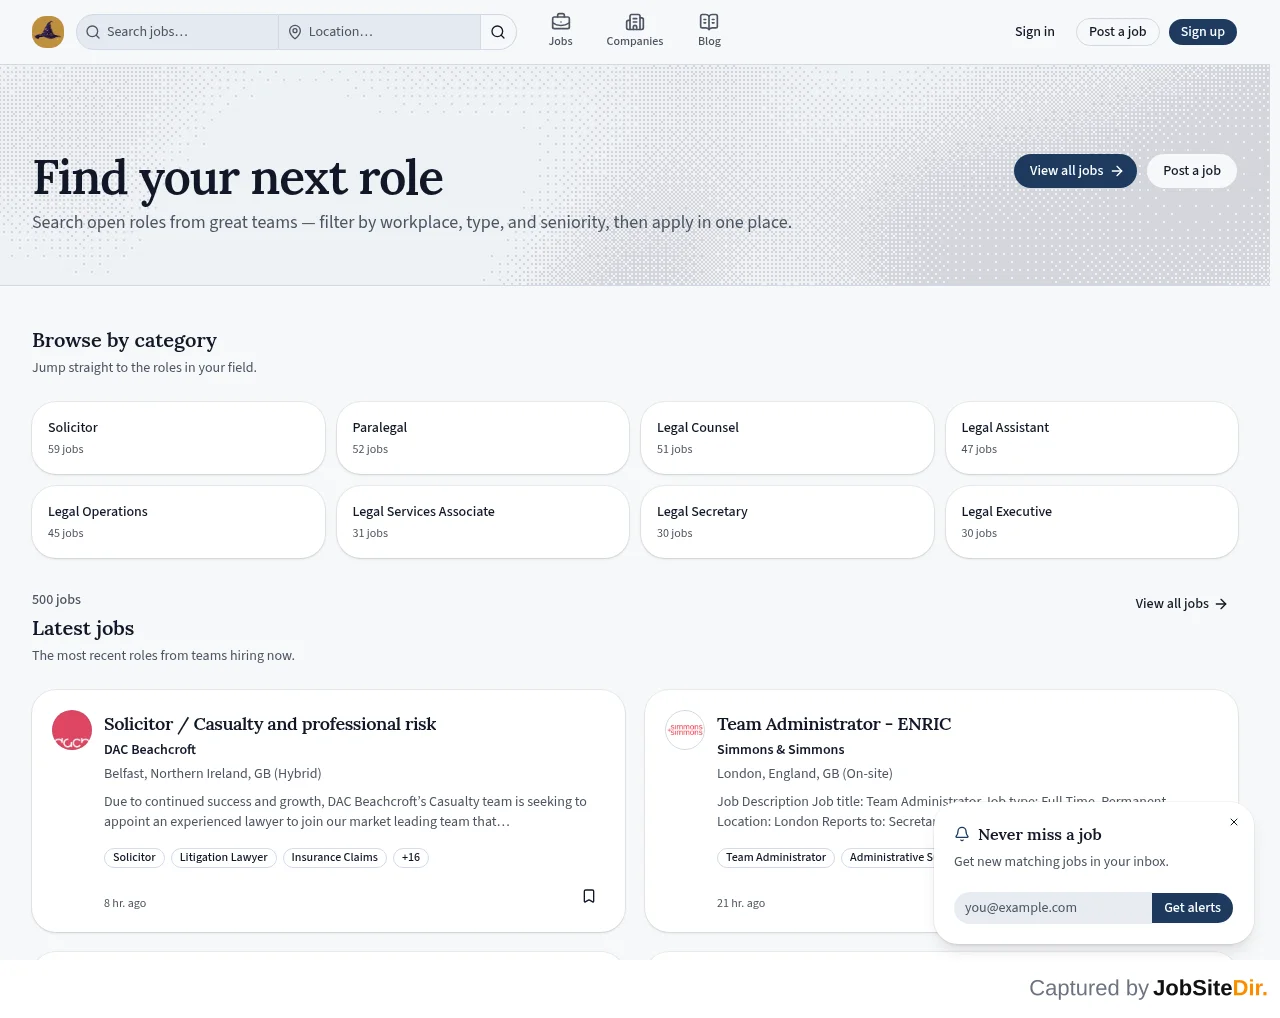The height and width of the screenshot is (1018, 1280).
Task: Click the Simmons & Simmons company name
Action: [780, 750]
